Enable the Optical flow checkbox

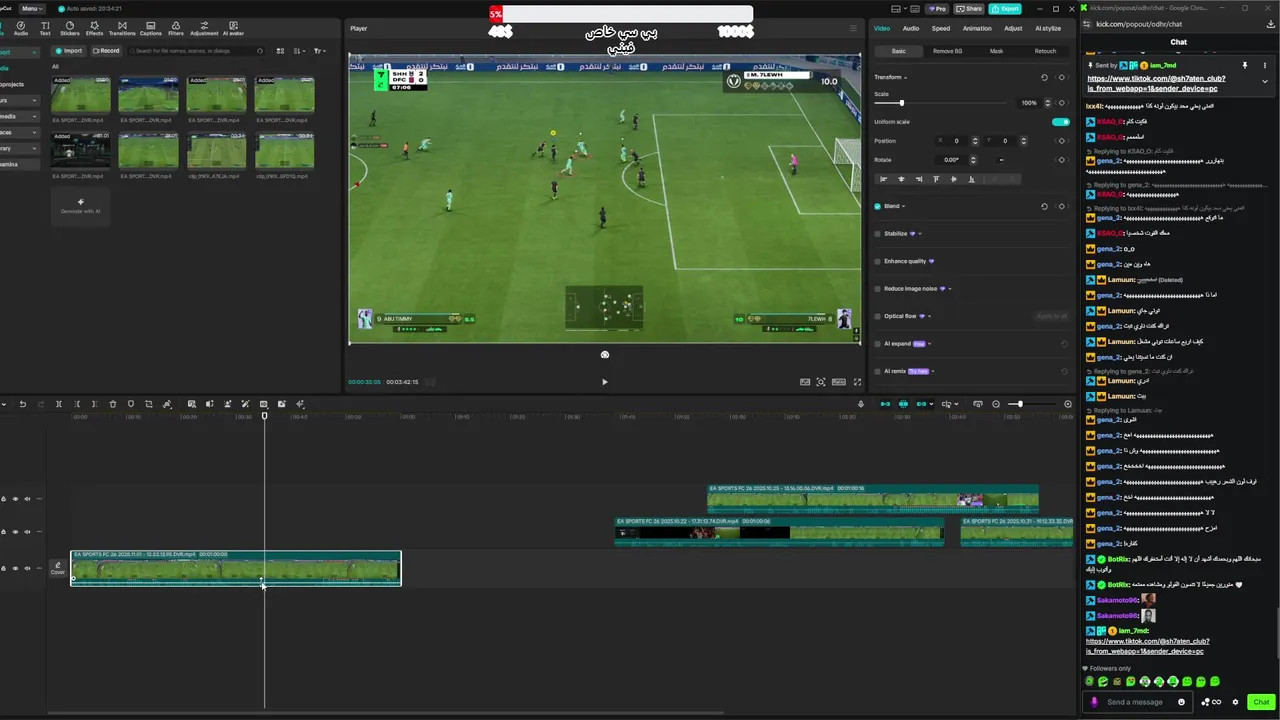coord(878,316)
